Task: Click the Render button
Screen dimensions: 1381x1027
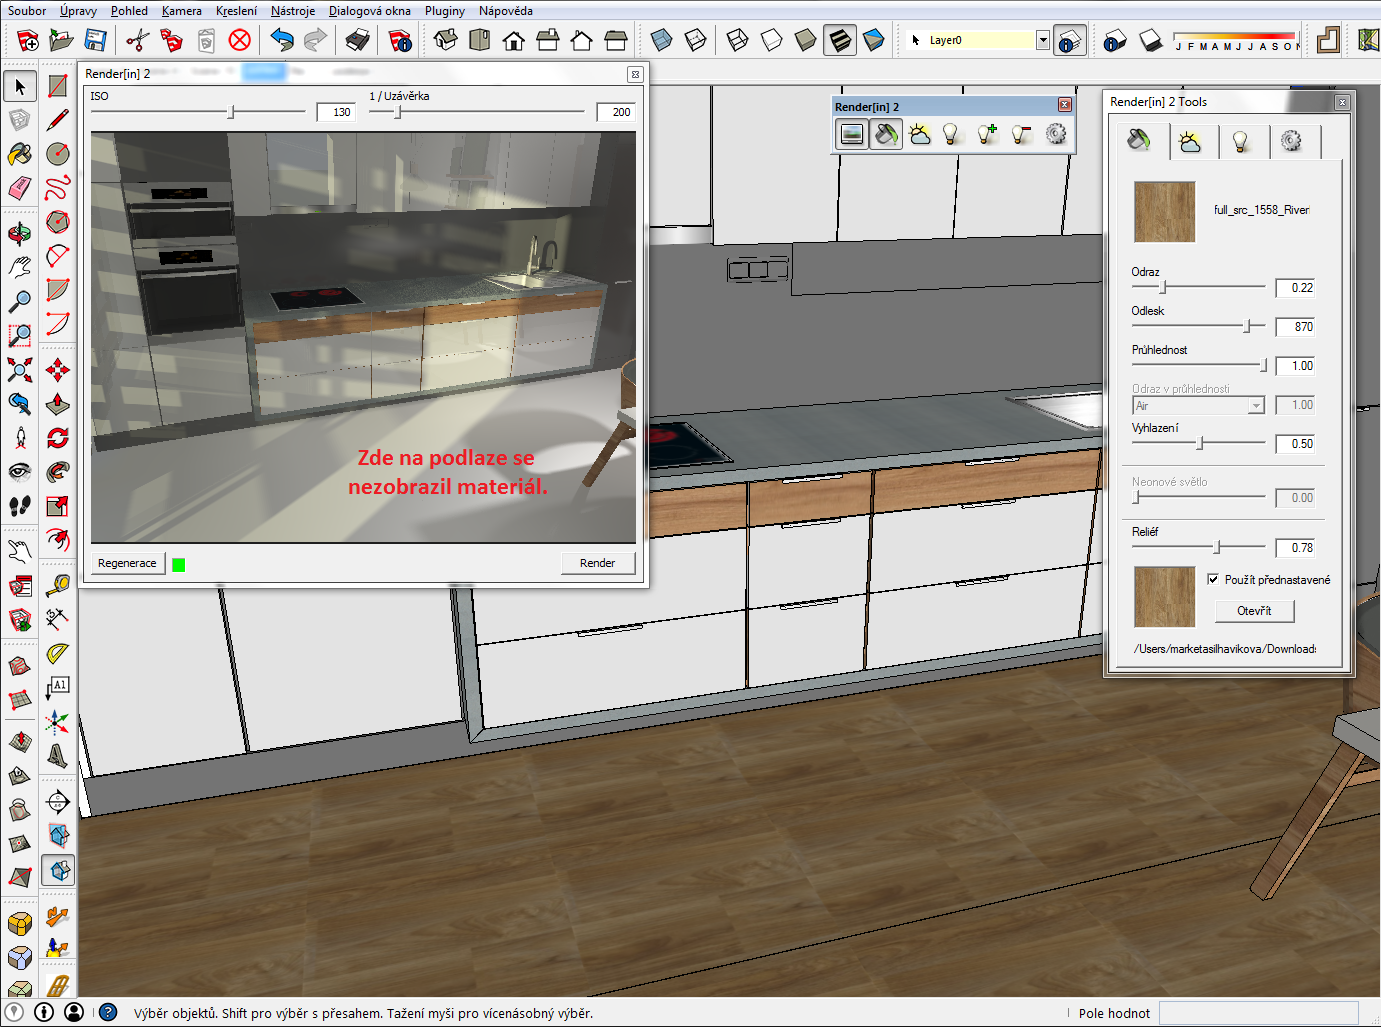Action: point(597,563)
